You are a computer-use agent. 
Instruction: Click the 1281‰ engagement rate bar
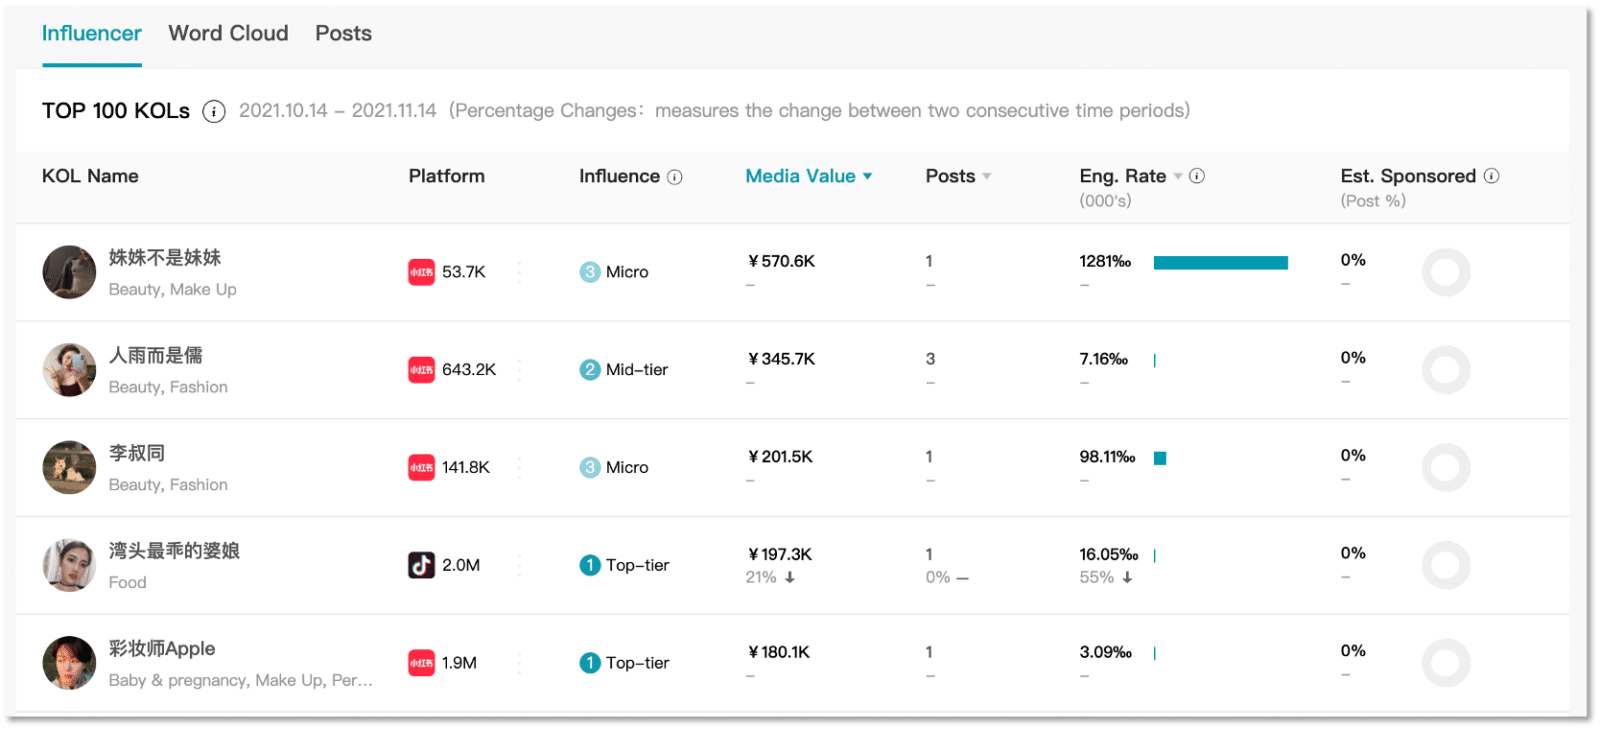(x=1220, y=263)
